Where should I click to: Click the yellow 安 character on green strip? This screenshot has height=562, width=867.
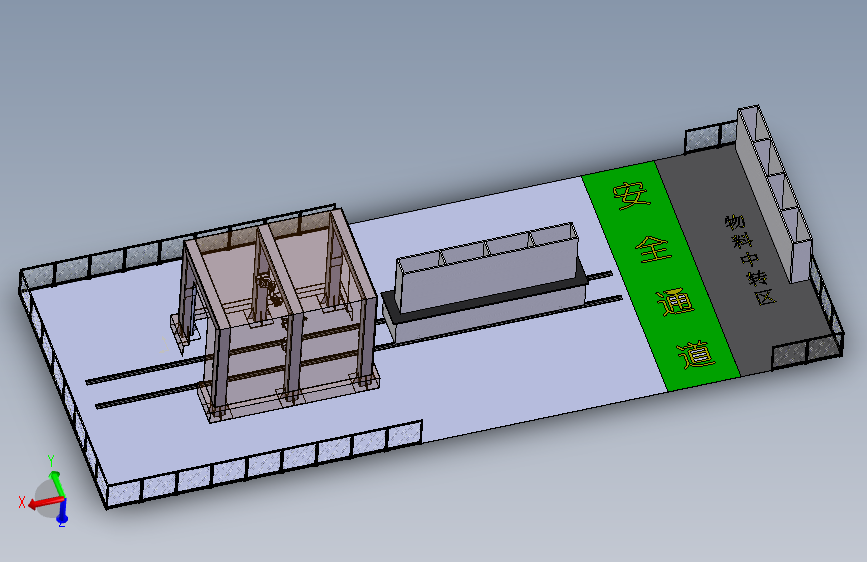(631, 195)
